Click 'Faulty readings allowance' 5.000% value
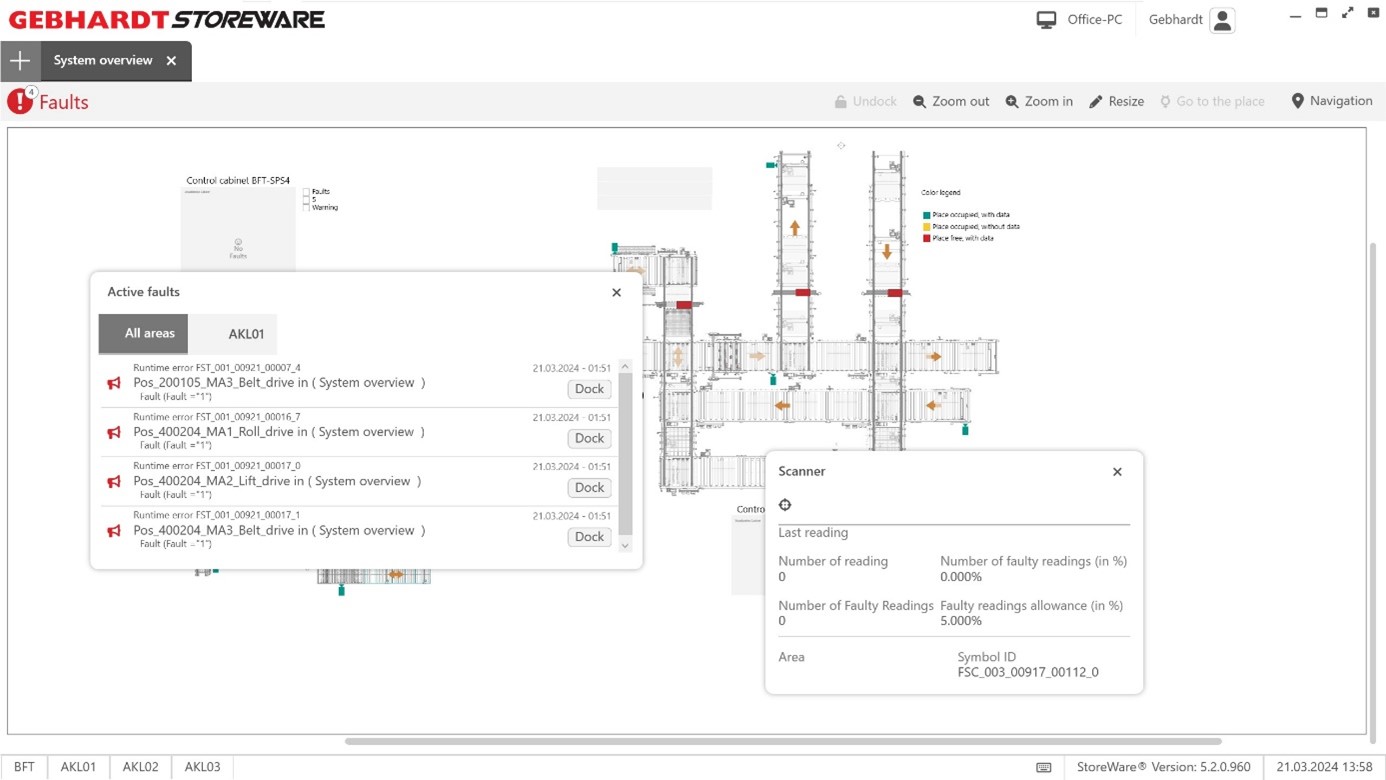Viewport: 1386px width, 780px height. pos(961,621)
